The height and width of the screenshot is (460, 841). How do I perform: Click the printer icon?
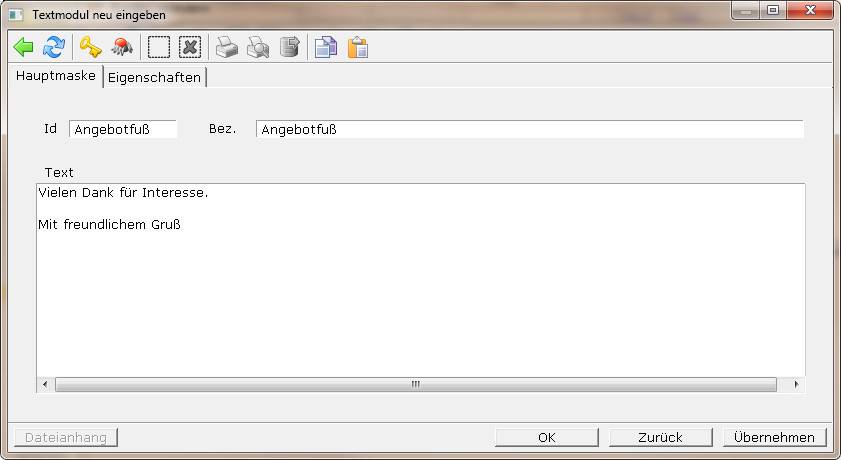[x=227, y=47]
